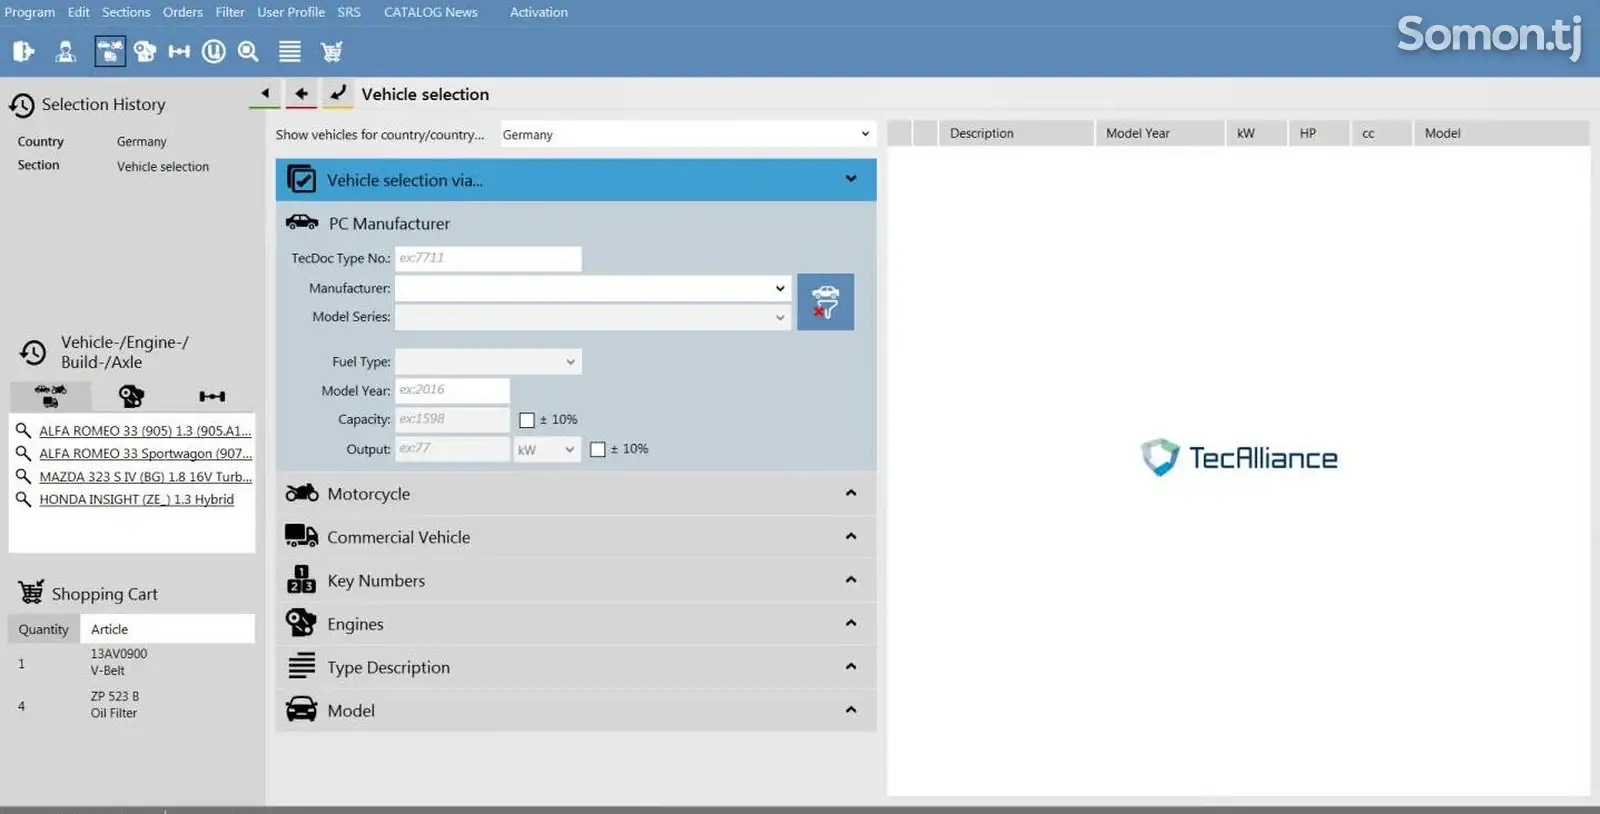Open the Activation menu
1600x814 pixels.
[539, 12]
